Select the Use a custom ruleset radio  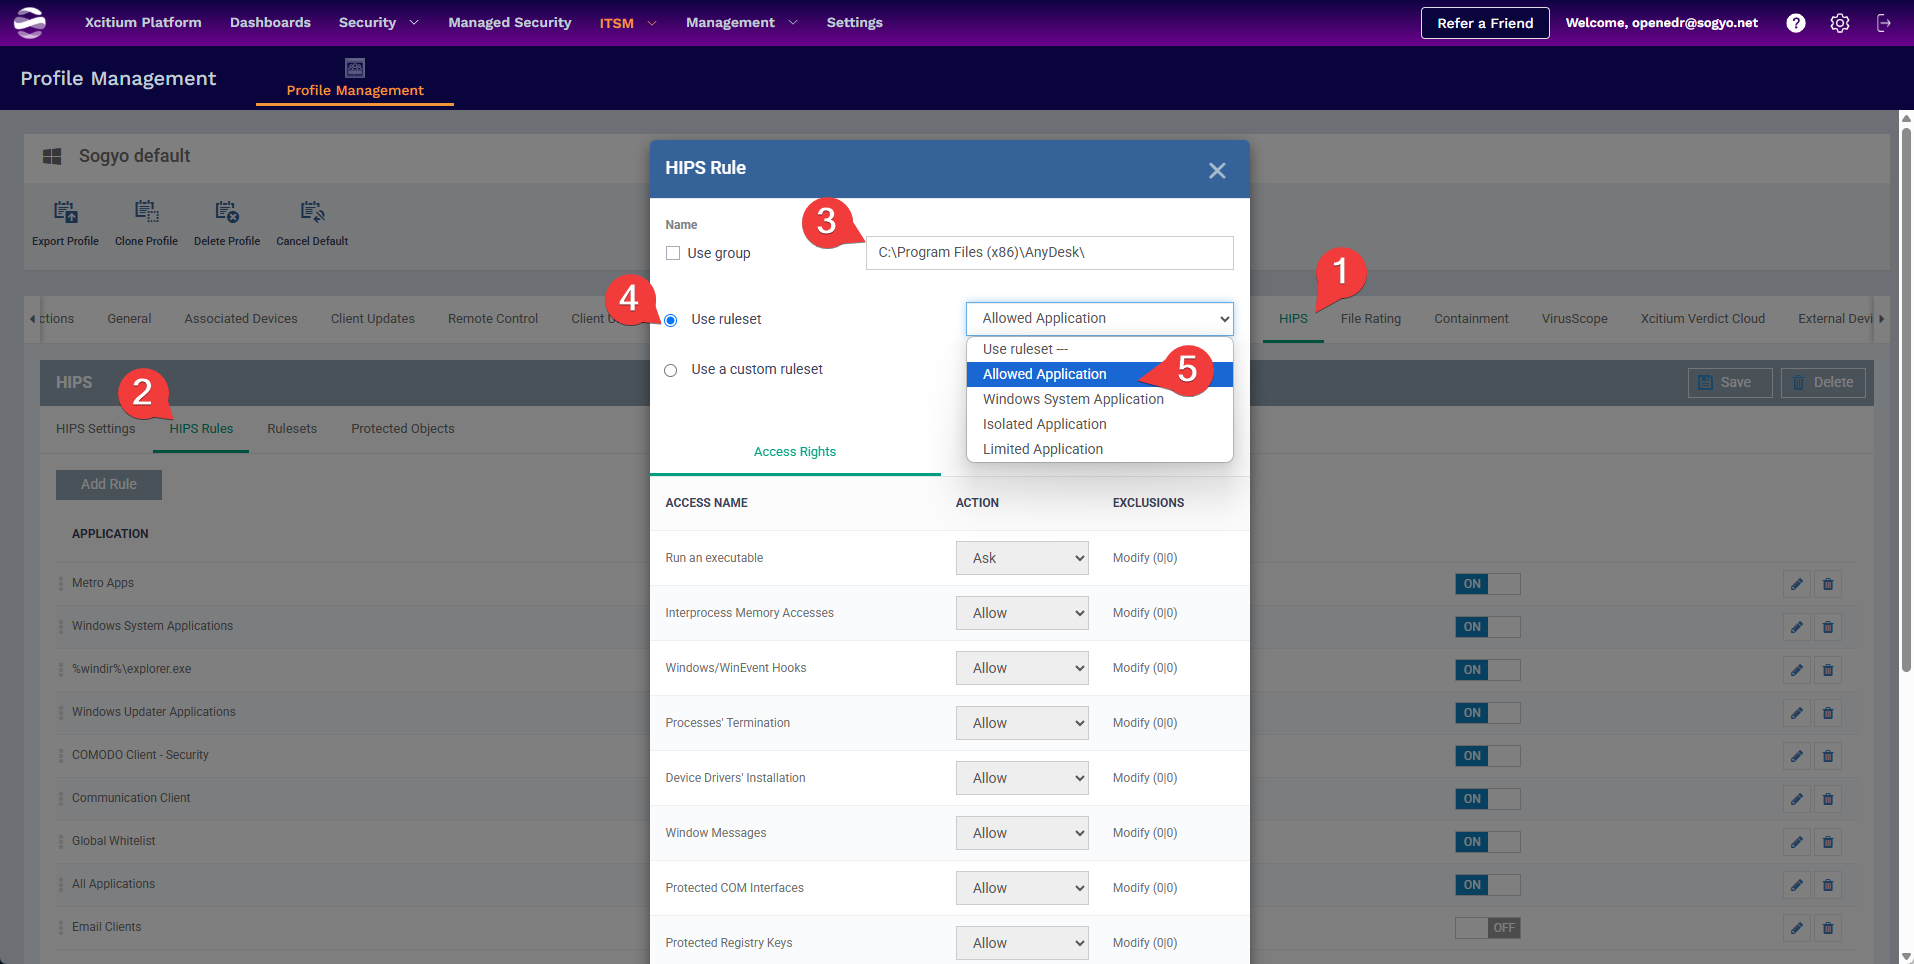[x=671, y=370]
